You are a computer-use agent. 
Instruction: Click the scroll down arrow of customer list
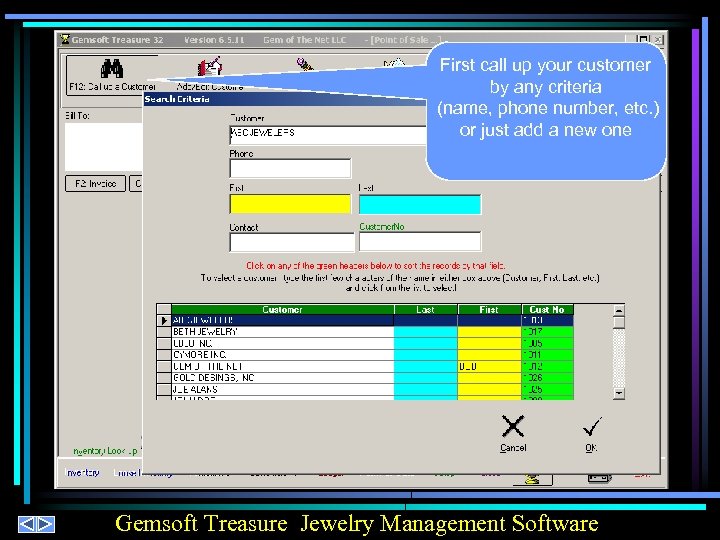click(619, 393)
